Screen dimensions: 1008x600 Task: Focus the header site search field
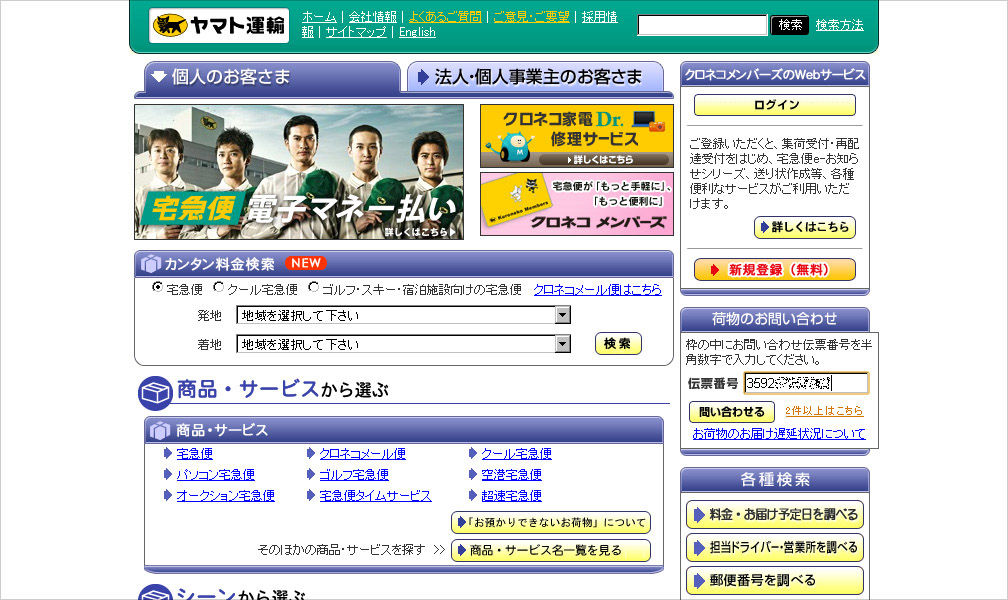point(702,25)
